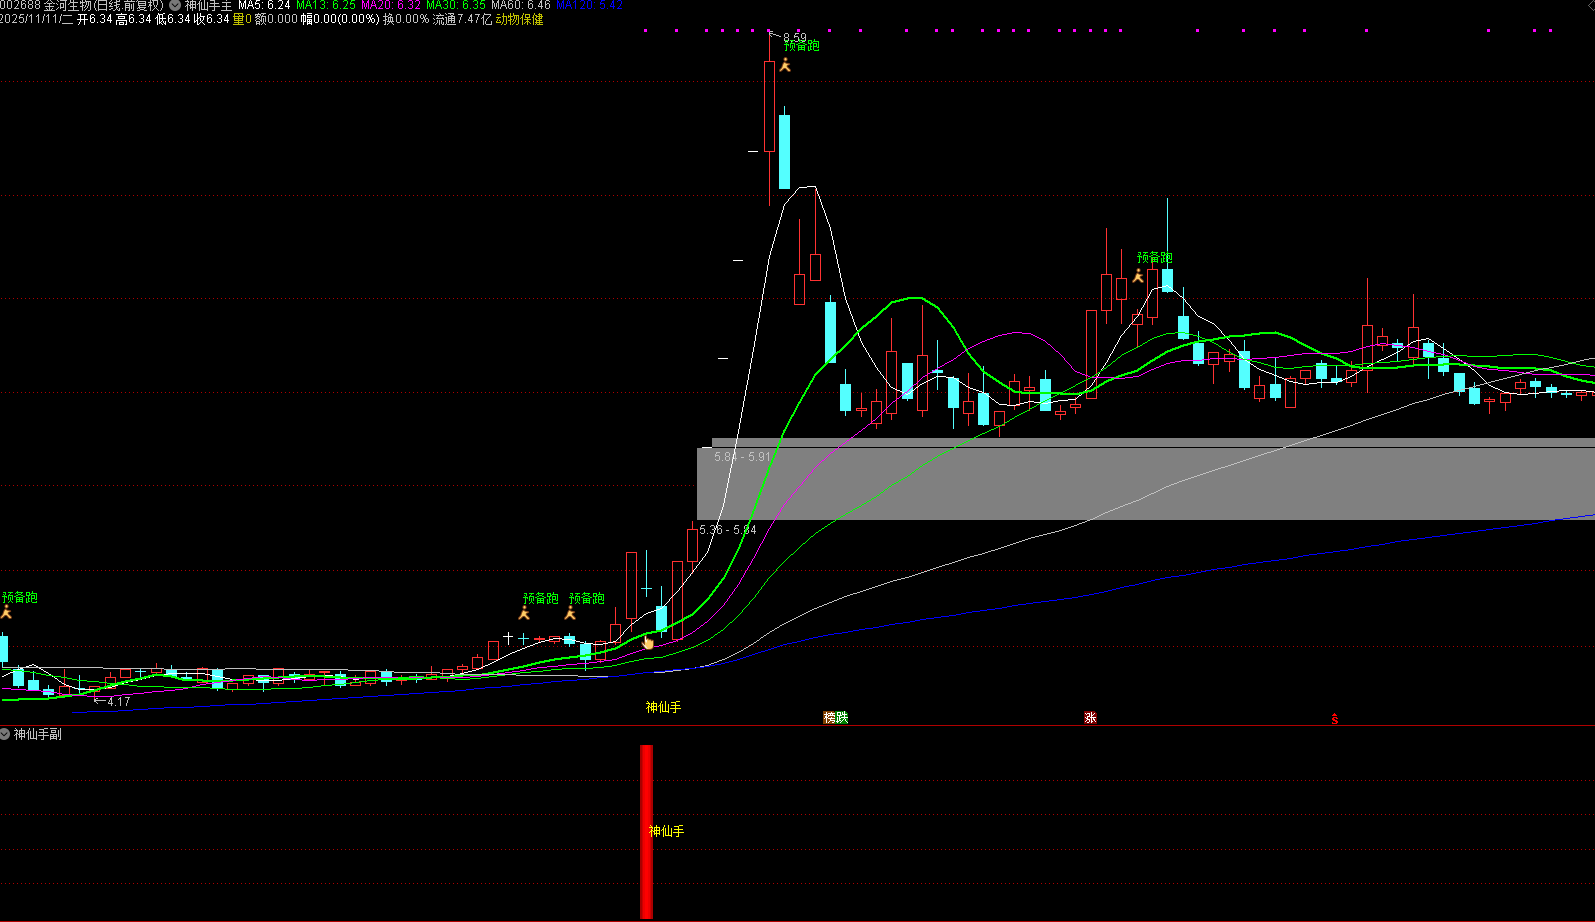Select the MA30: 6.35 label
The width and height of the screenshot is (1595, 922).
click(x=456, y=6)
